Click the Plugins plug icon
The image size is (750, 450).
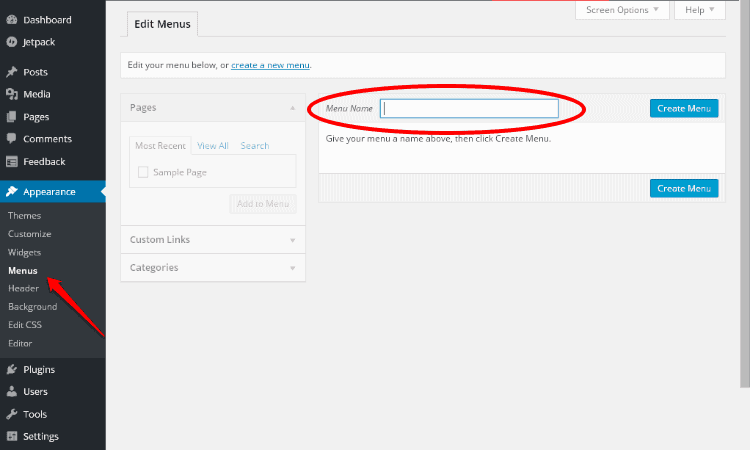(12, 369)
